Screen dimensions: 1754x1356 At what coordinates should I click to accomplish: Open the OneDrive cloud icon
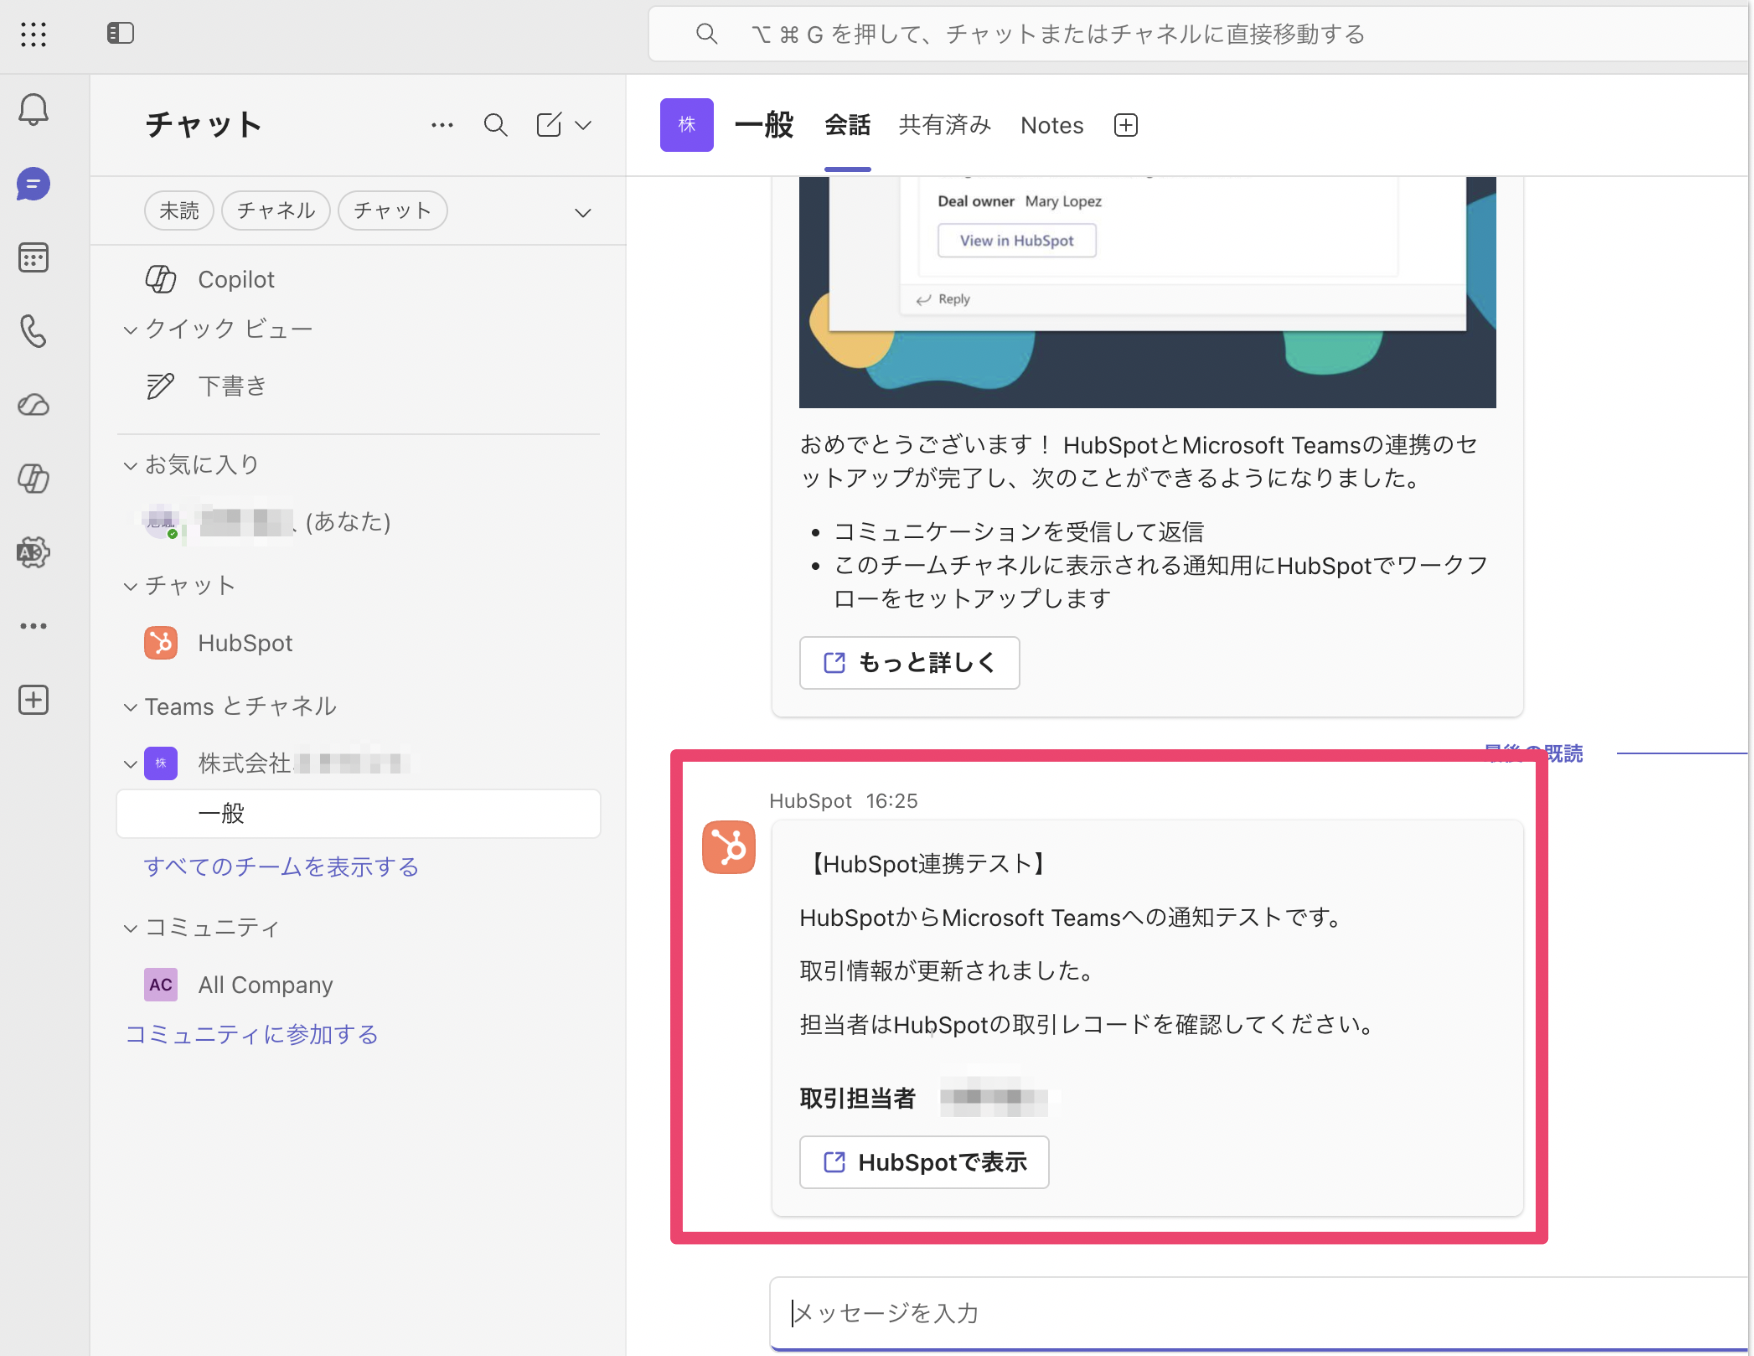tap(33, 405)
